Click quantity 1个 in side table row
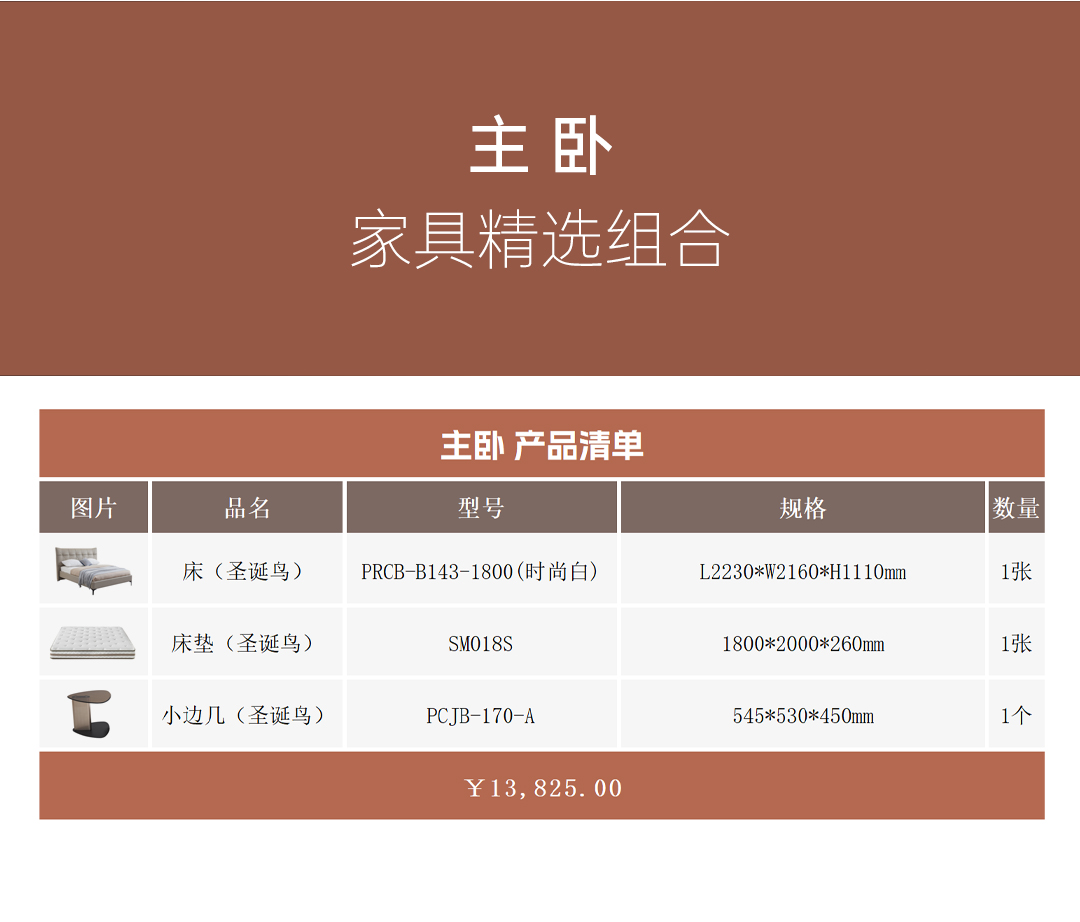Viewport: 1080px width, 922px height. pos(1017,715)
